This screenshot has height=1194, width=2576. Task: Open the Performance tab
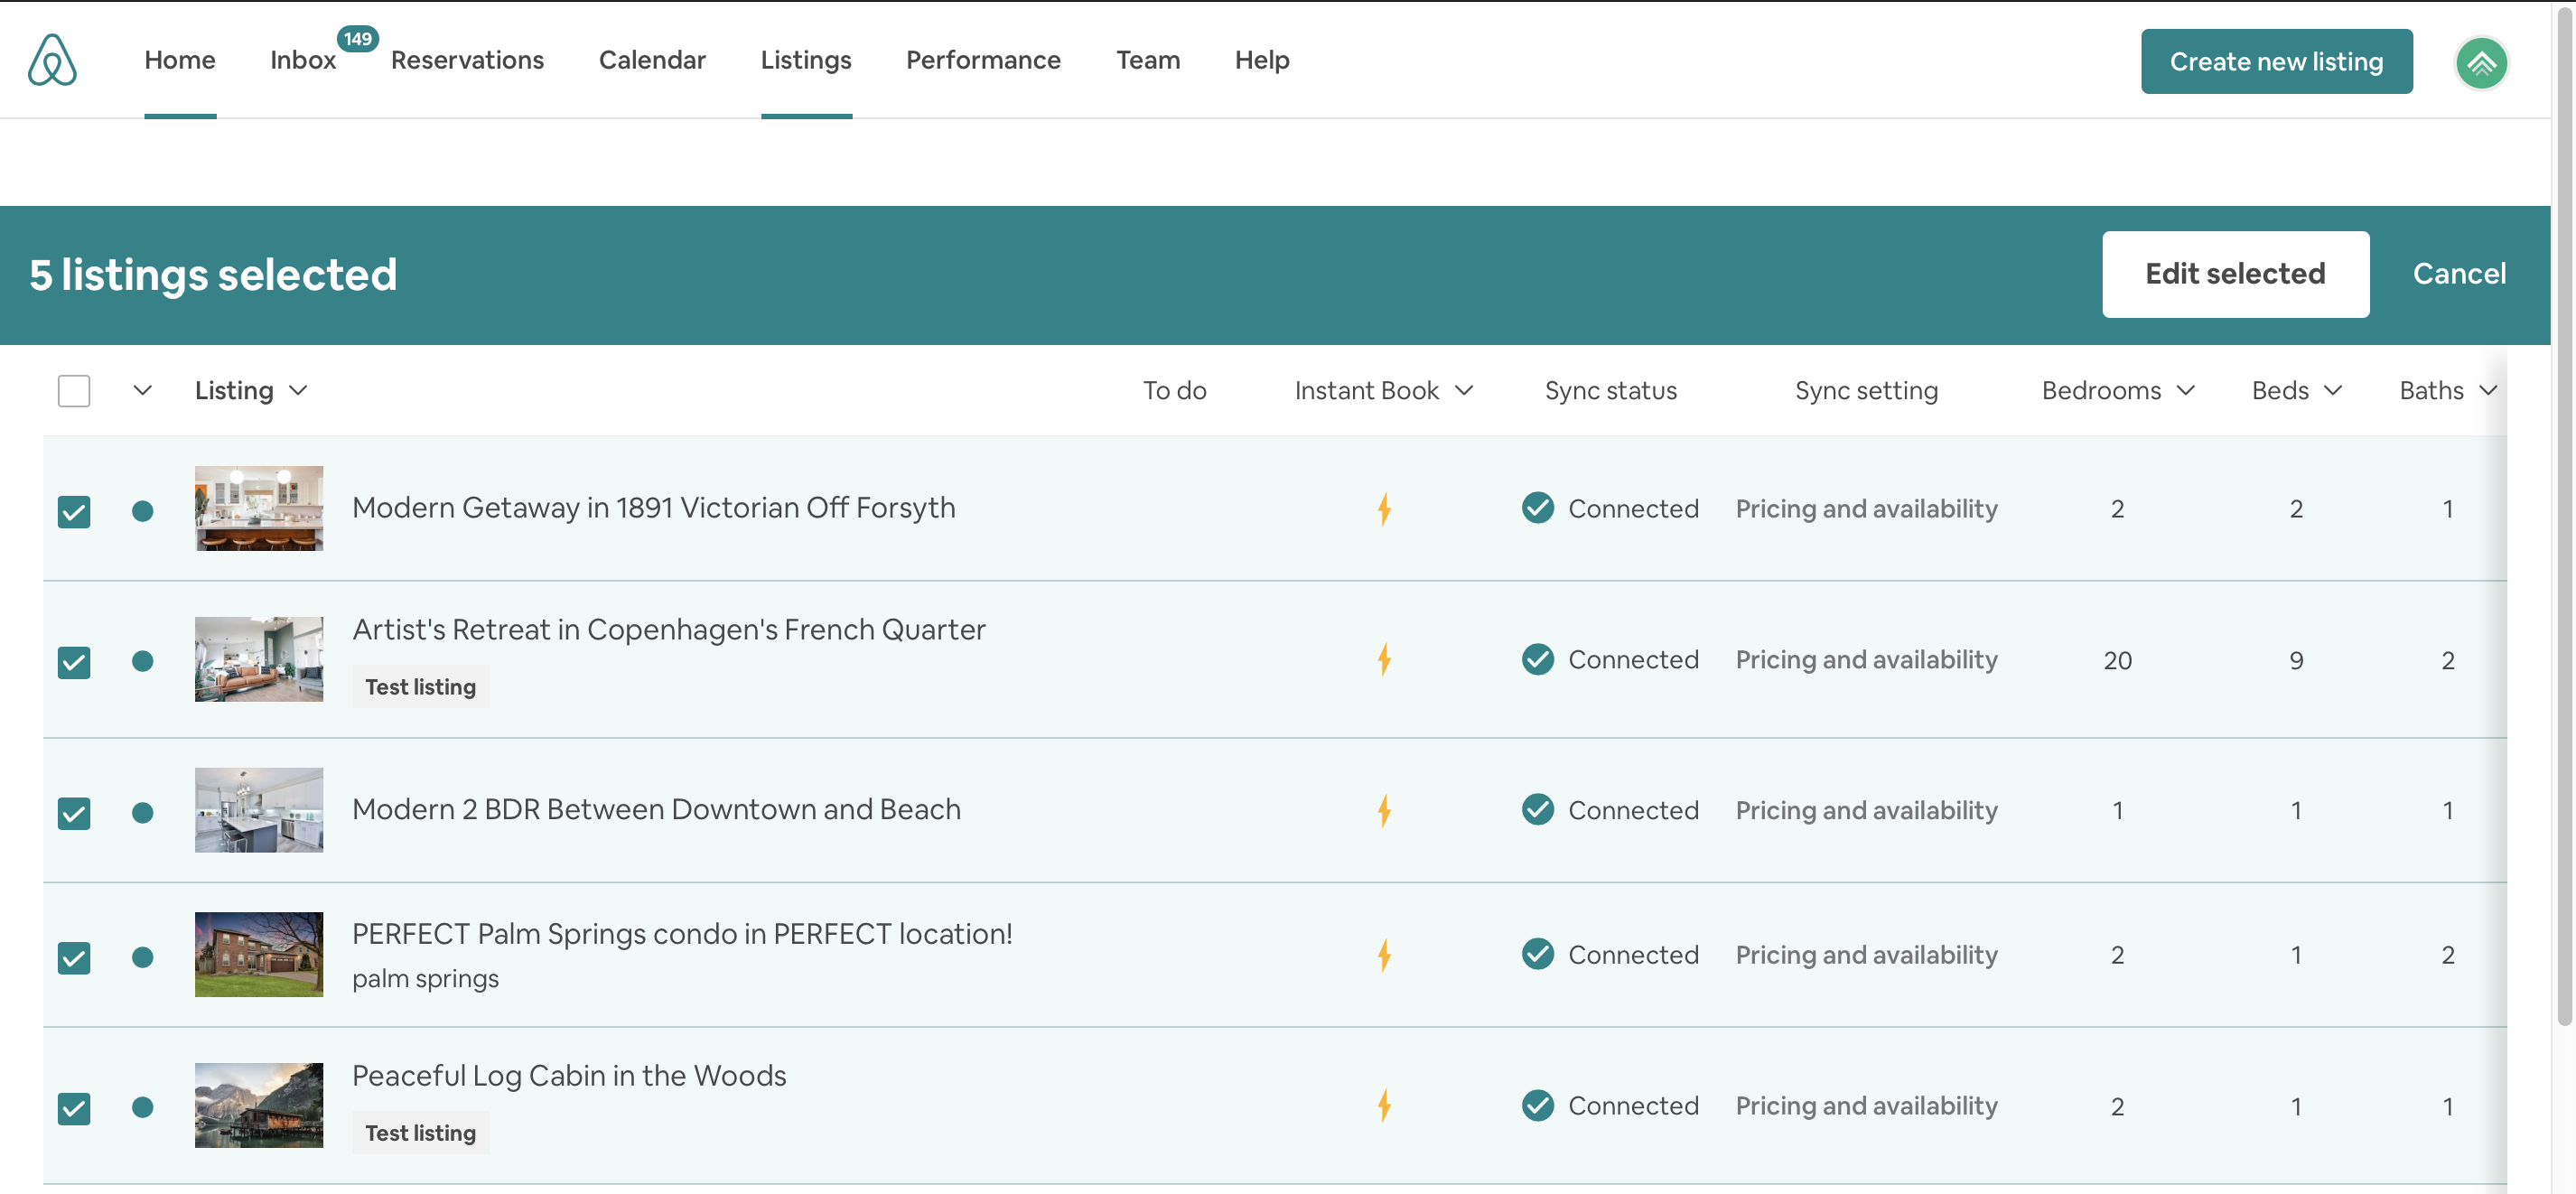pyautogui.click(x=983, y=60)
